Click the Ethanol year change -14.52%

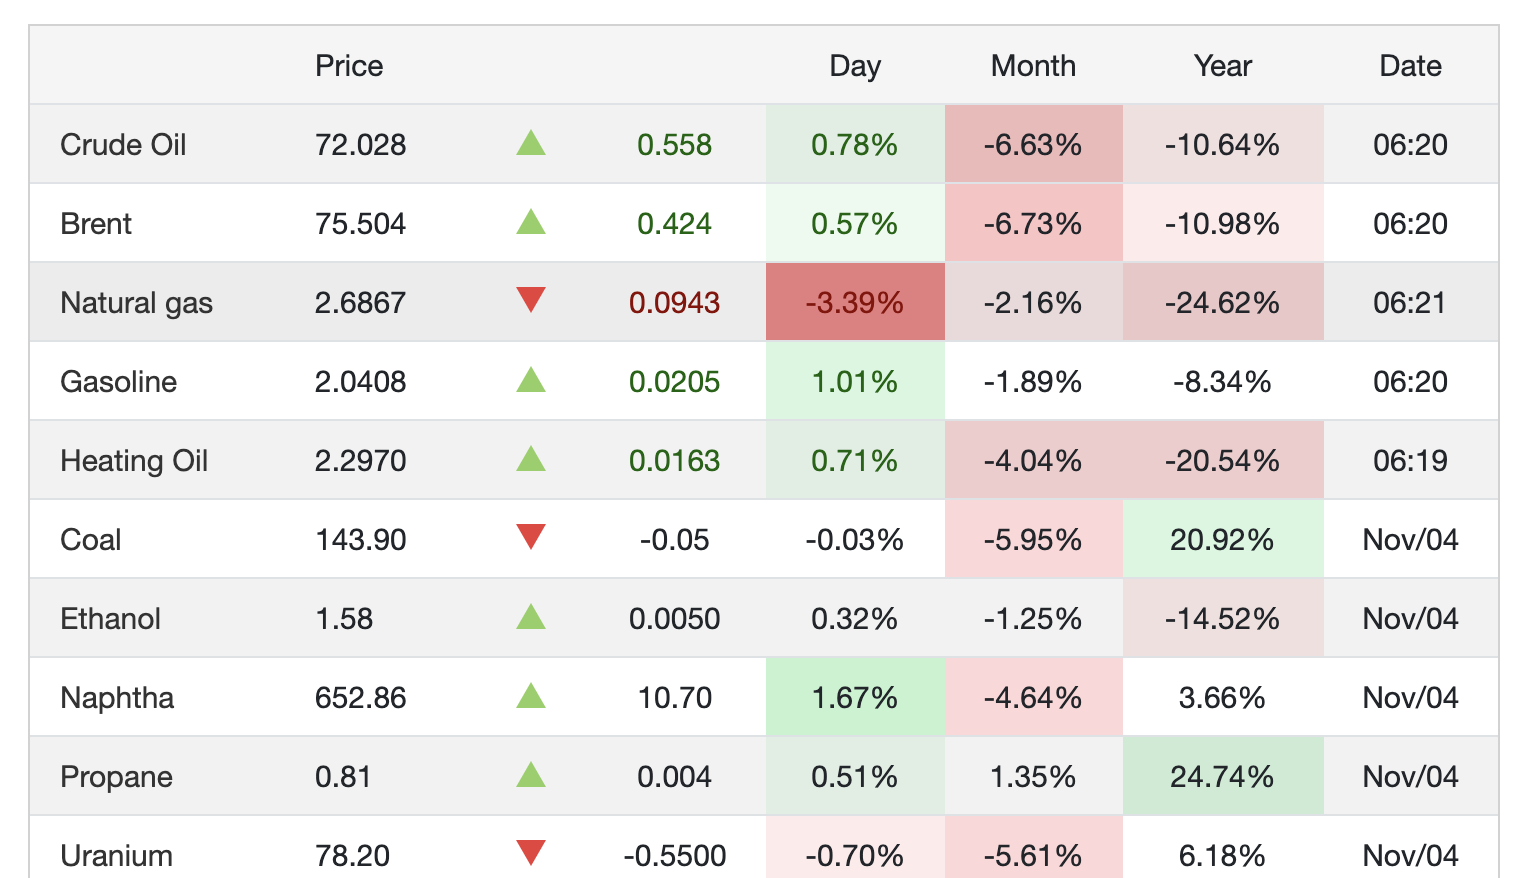pos(1222,619)
